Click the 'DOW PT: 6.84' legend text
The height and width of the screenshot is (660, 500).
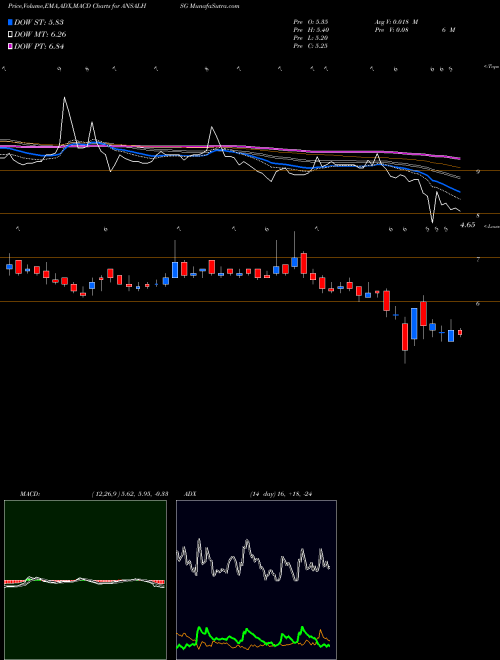point(39,46)
